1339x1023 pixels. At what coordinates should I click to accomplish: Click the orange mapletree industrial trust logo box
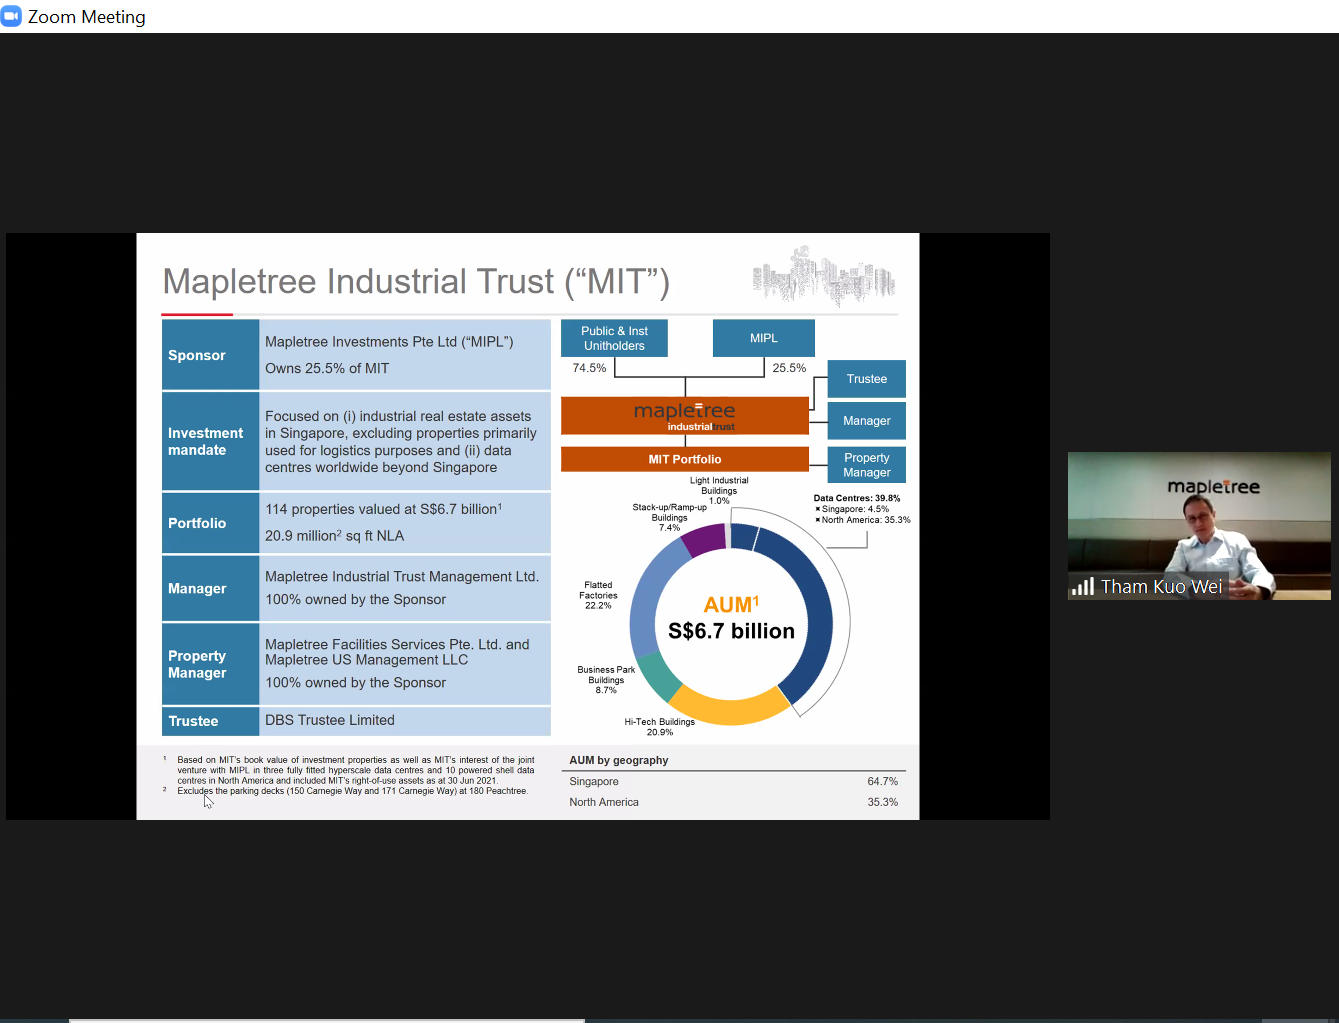(x=685, y=416)
